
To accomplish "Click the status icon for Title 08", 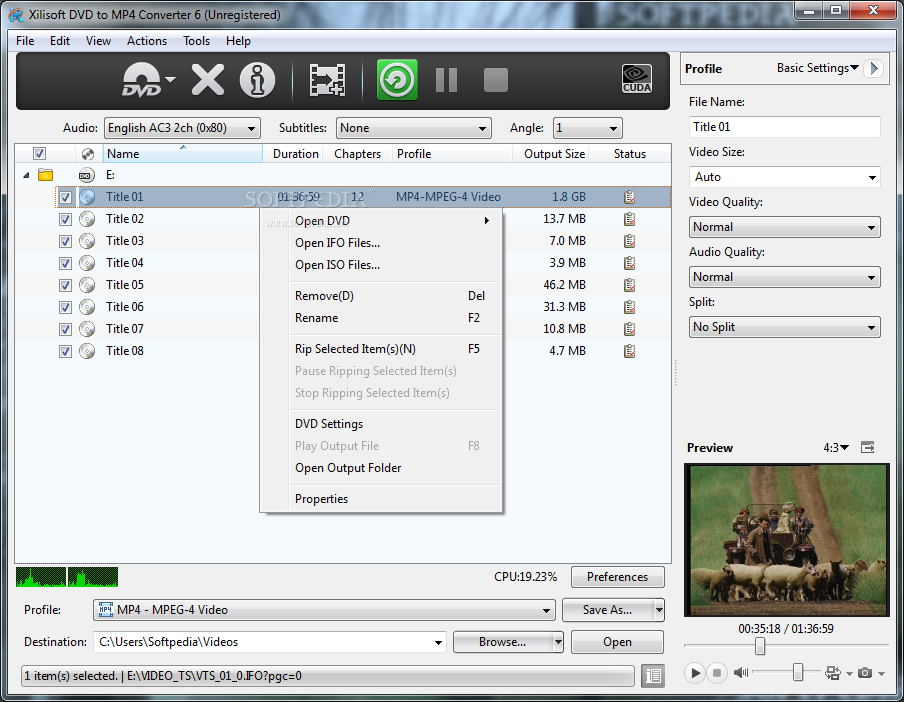I will click(x=630, y=350).
